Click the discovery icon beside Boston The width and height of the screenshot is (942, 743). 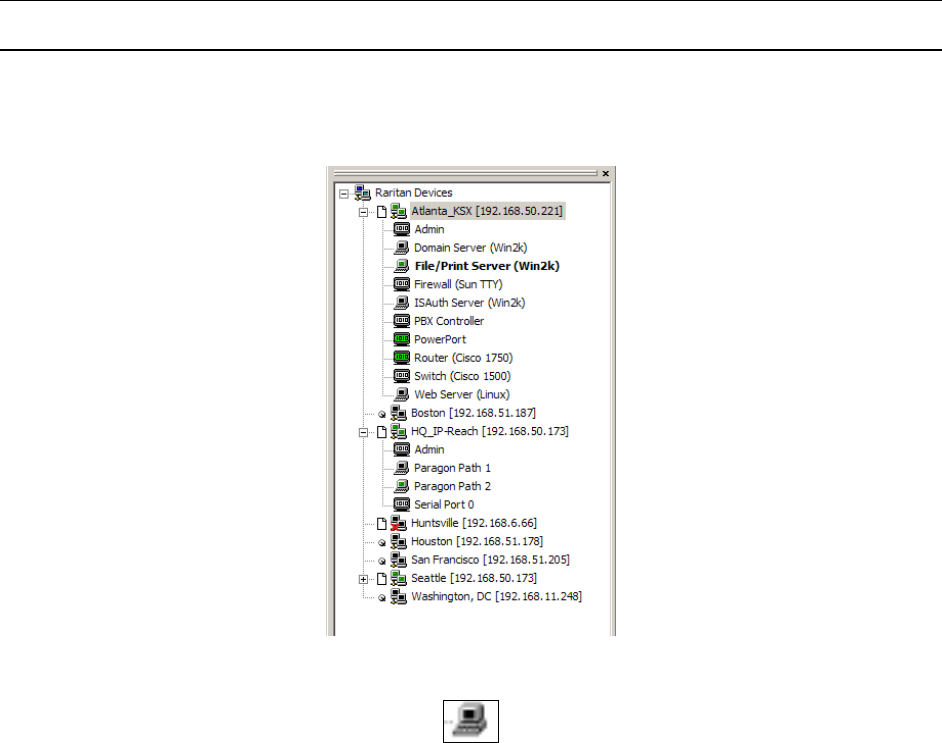[x=381, y=414]
